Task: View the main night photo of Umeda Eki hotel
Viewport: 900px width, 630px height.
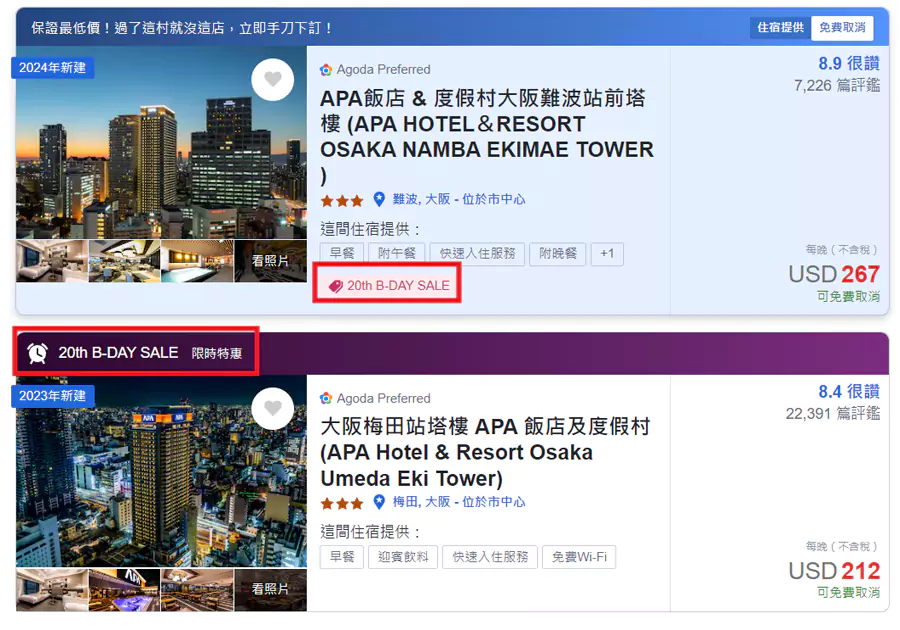Action: [x=161, y=472]
